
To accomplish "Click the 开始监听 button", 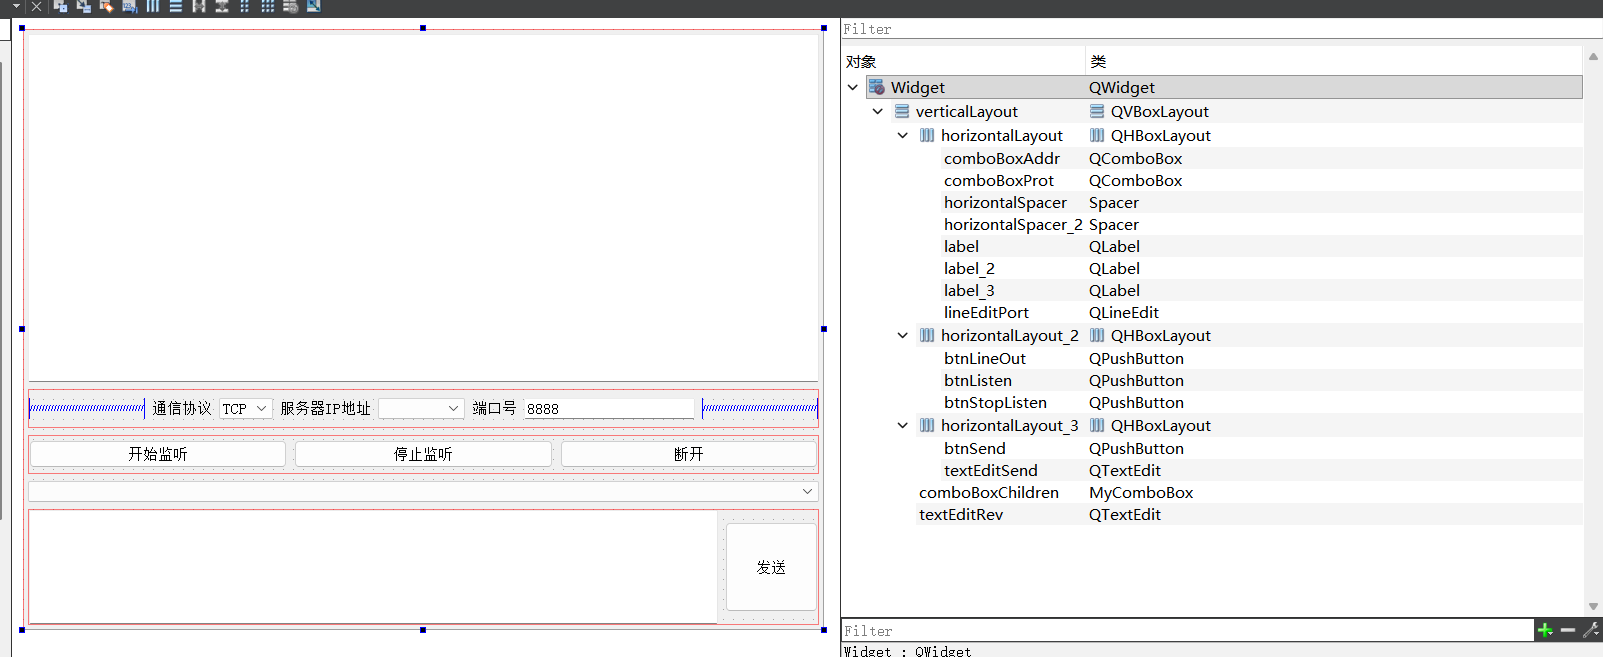I will [x=158, y=454].
